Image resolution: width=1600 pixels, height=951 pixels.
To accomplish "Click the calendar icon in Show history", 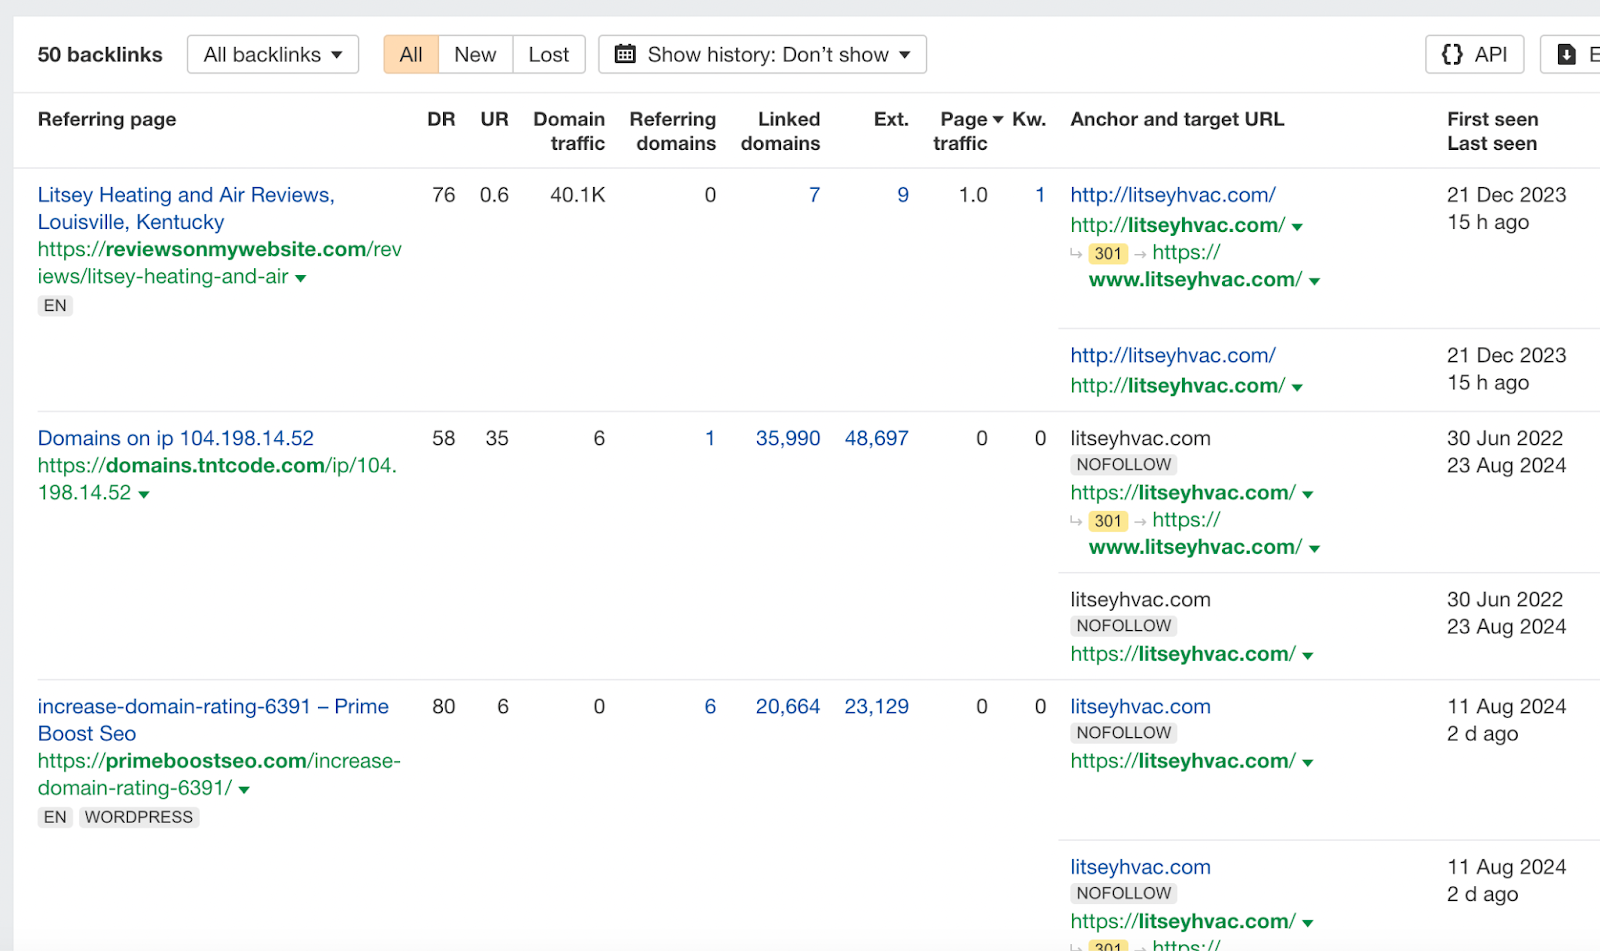I will click(625, 54).
